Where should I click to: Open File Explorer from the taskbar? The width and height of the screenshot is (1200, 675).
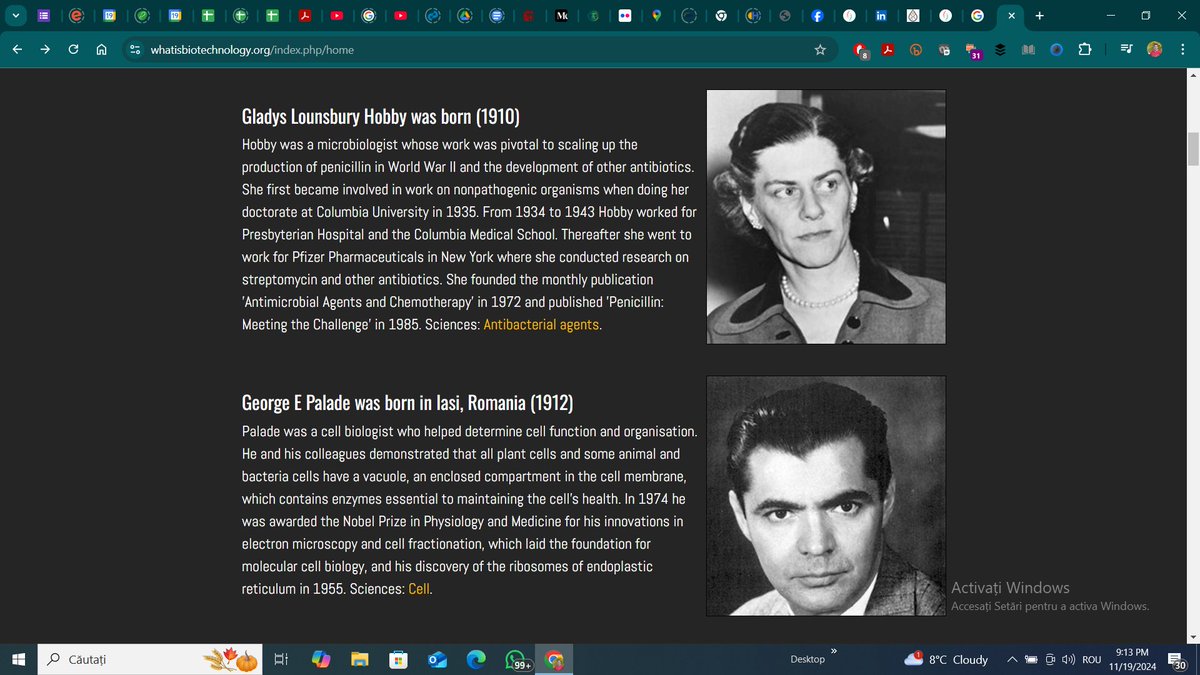(x=360, y=659)
